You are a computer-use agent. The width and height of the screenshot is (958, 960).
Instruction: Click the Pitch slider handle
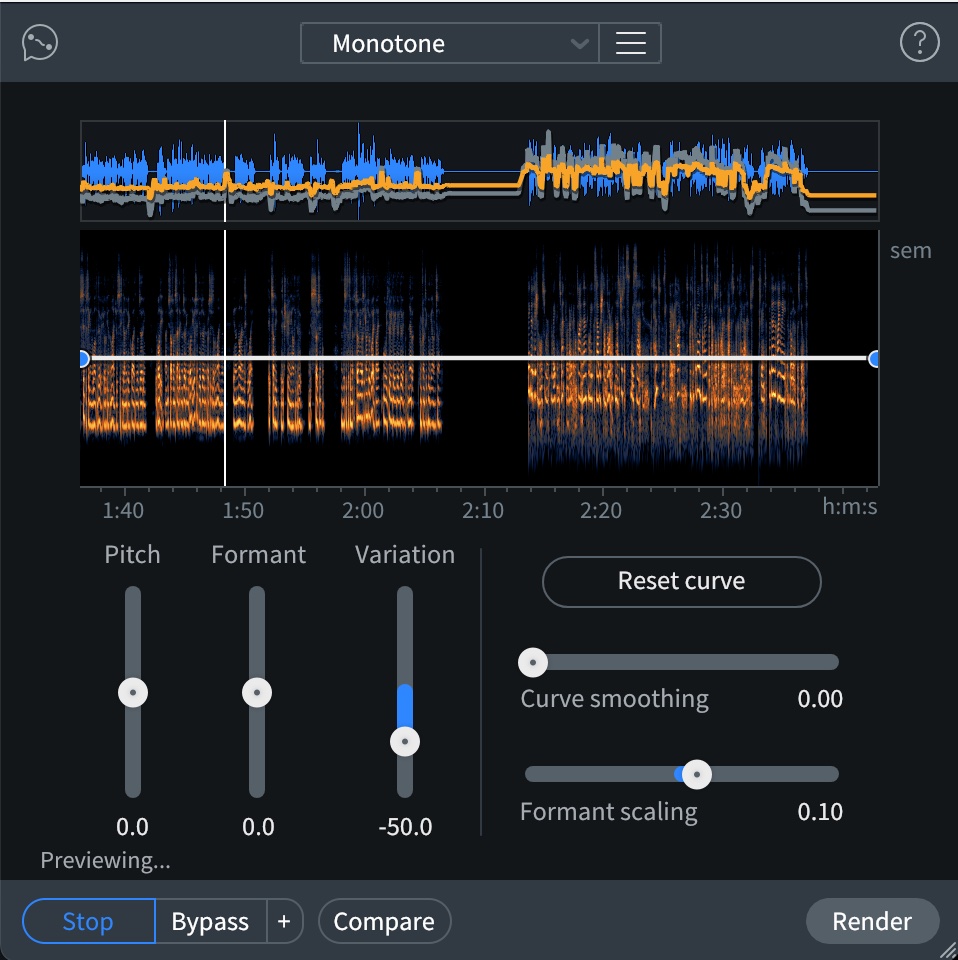[x=132, y=694]
